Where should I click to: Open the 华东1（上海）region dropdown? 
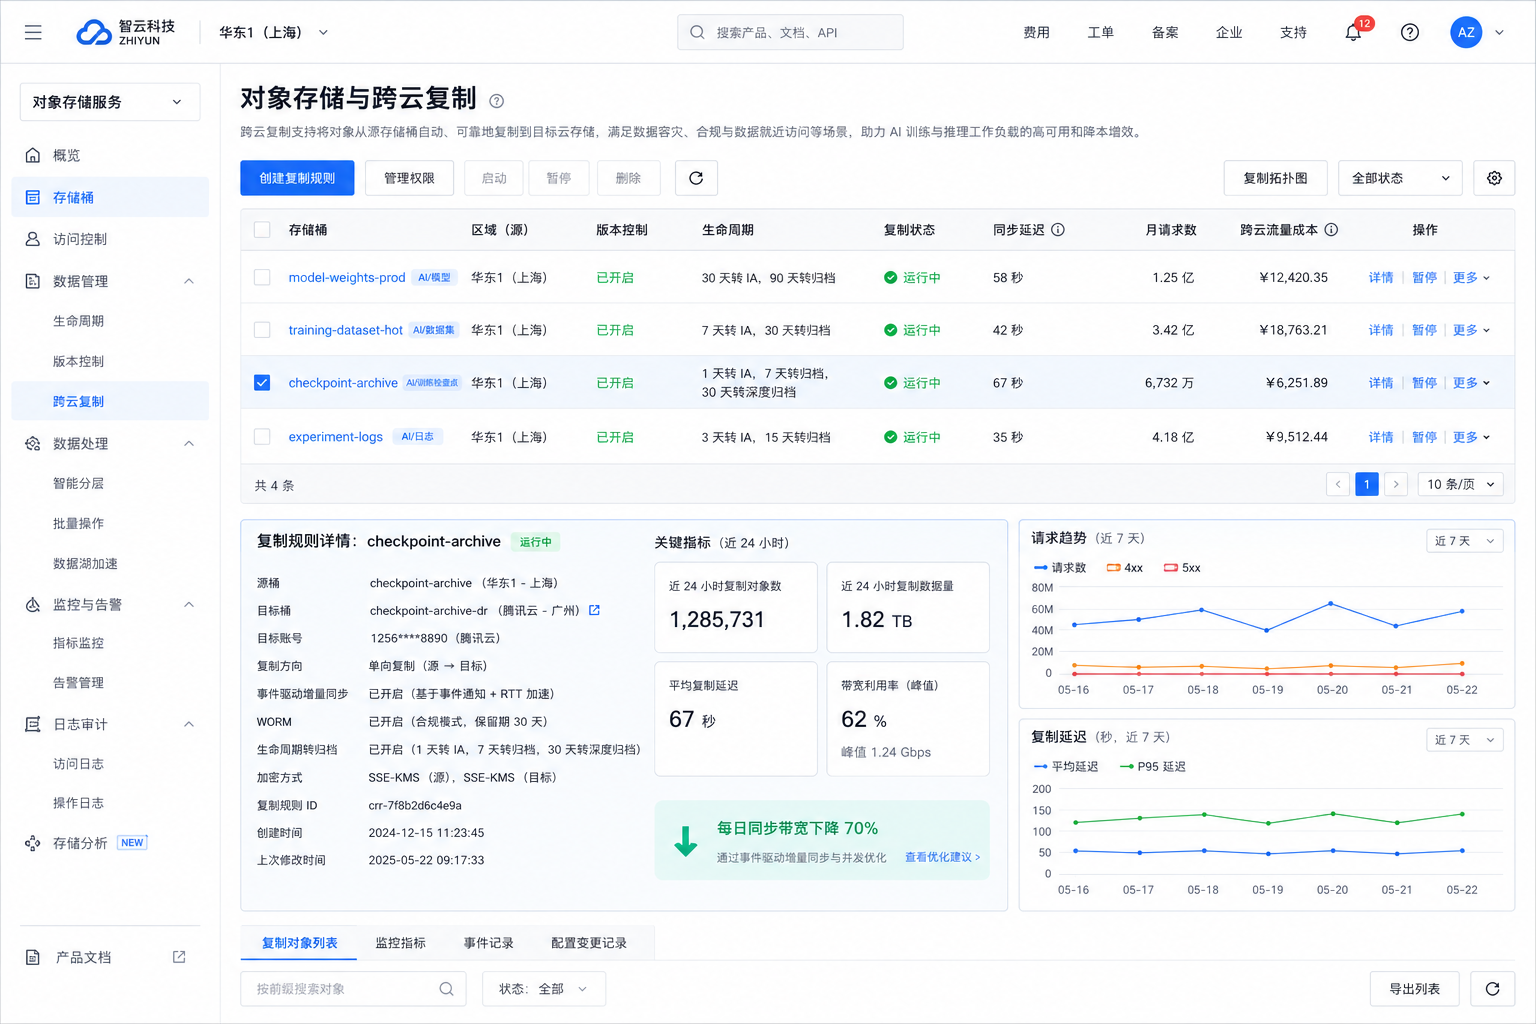pos(273,32)
